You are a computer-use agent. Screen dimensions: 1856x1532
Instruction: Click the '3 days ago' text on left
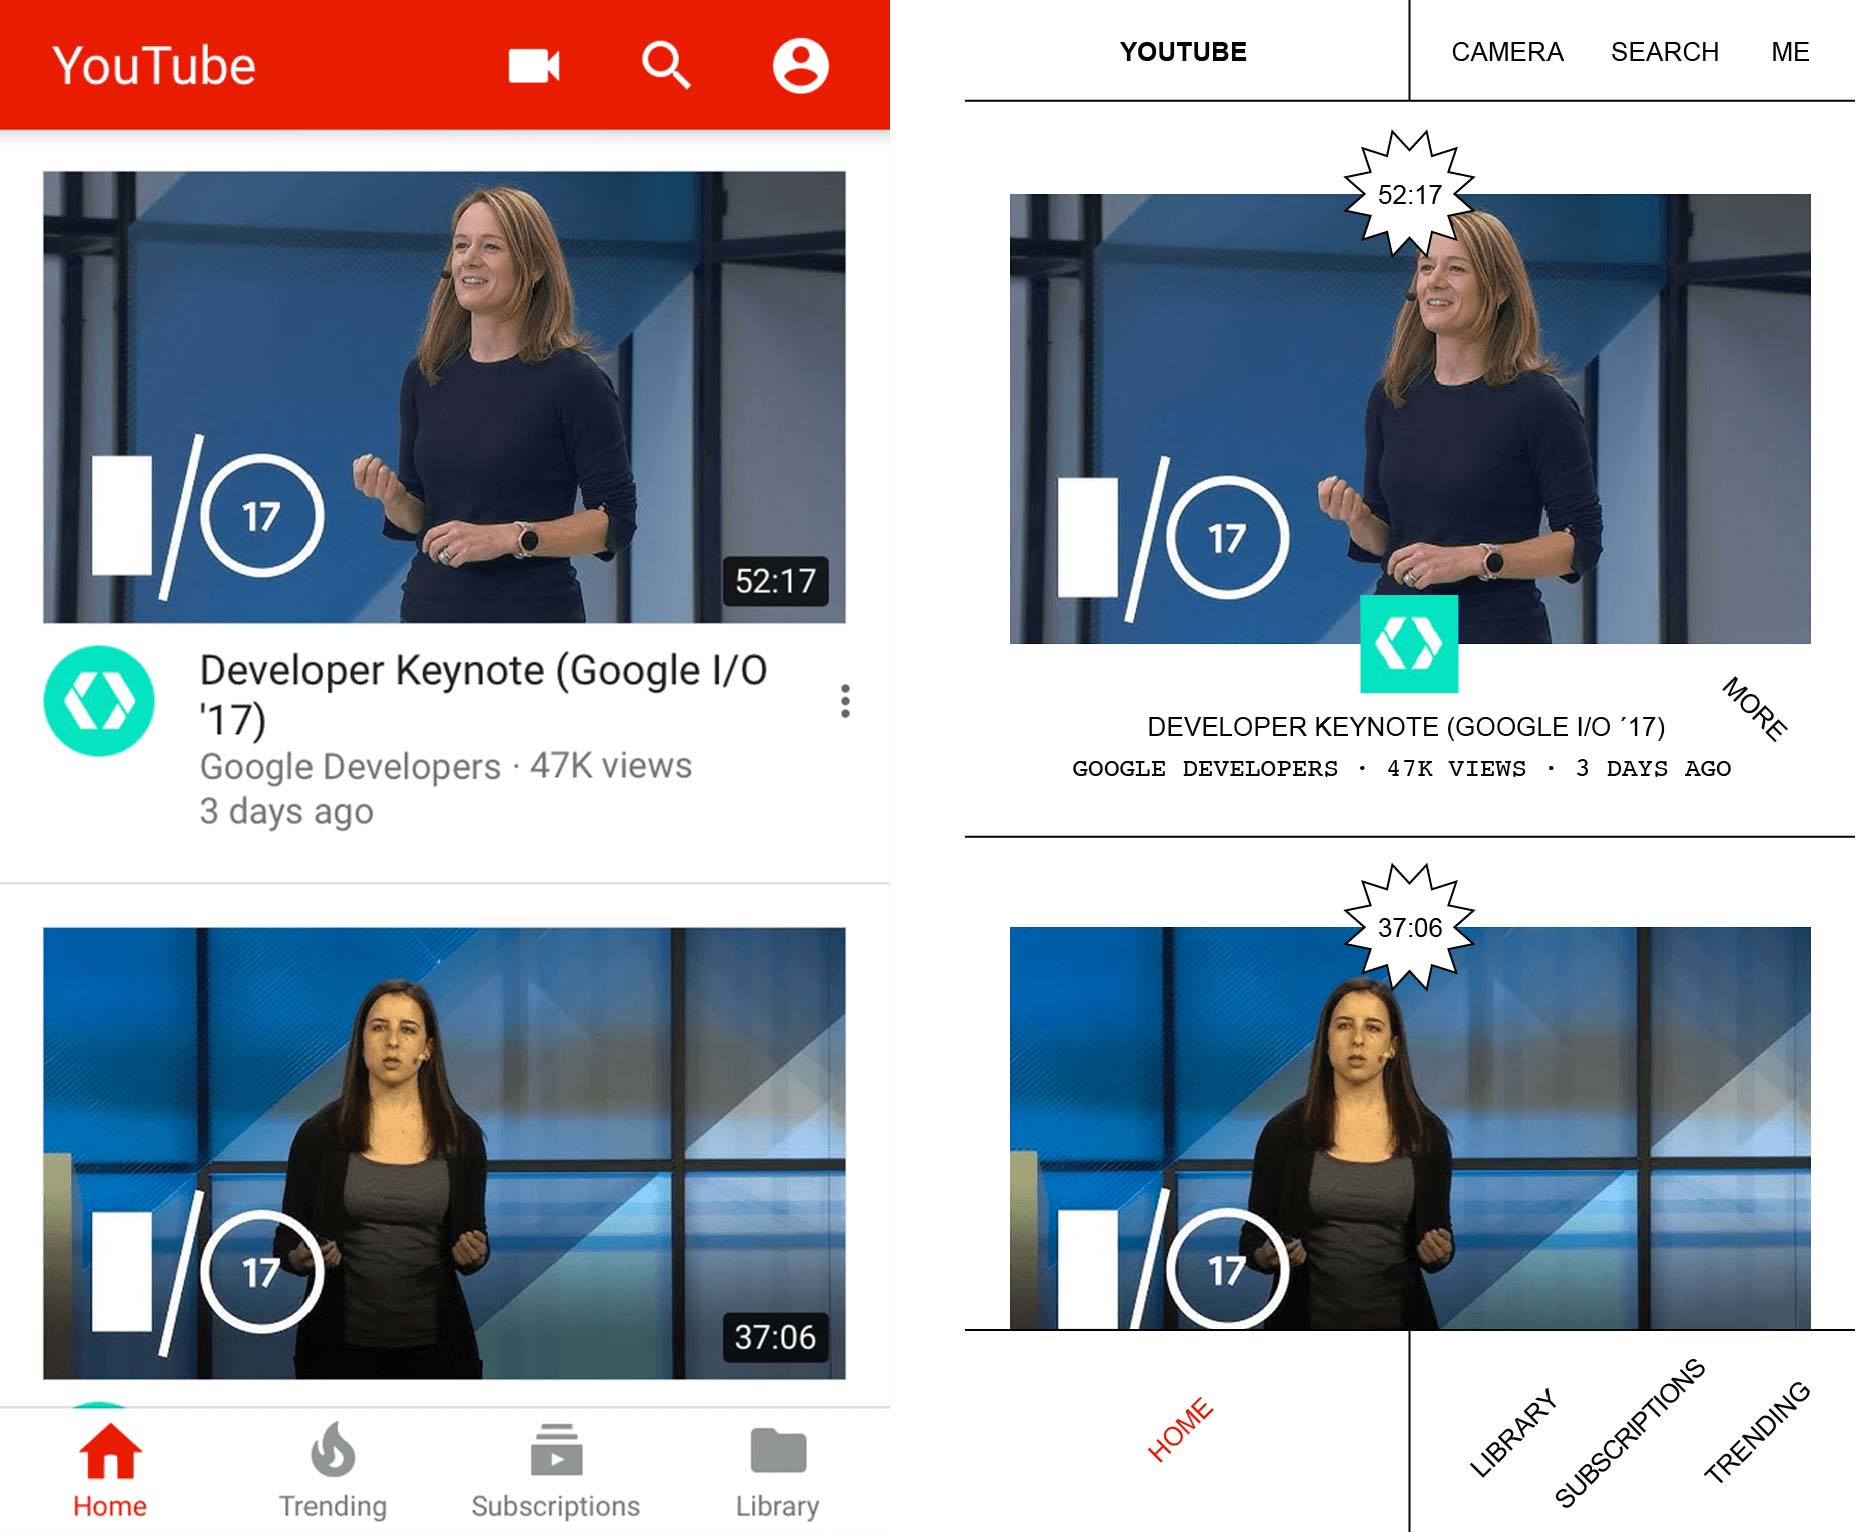coord(286,811)
